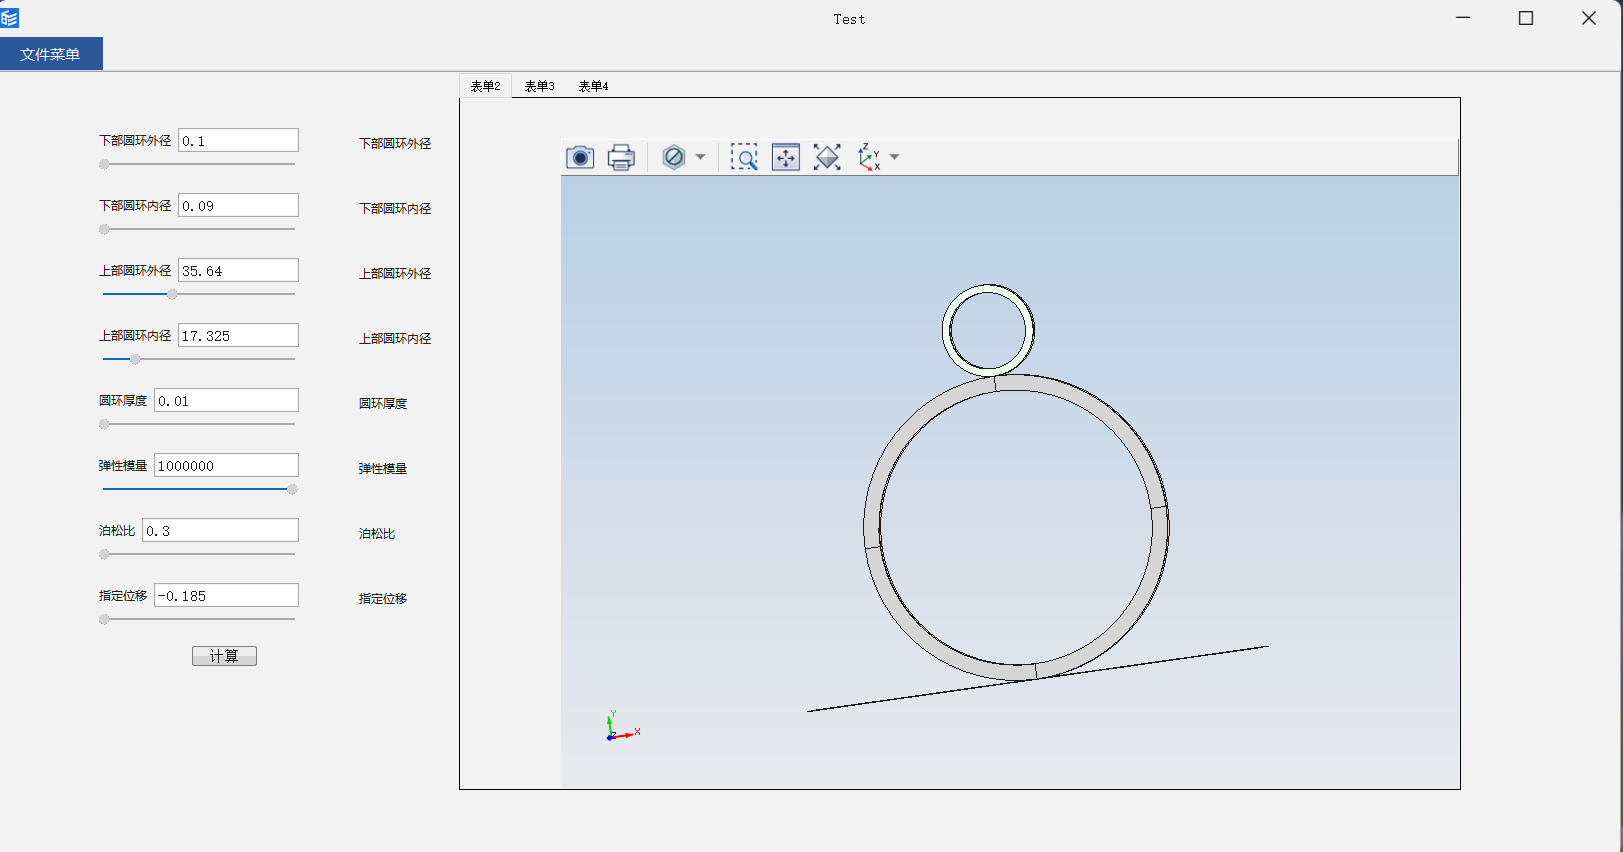1623x852 pixels.
Task: Click the 泊松比 input showing 0.3
Action: click(x=220, y=530)
